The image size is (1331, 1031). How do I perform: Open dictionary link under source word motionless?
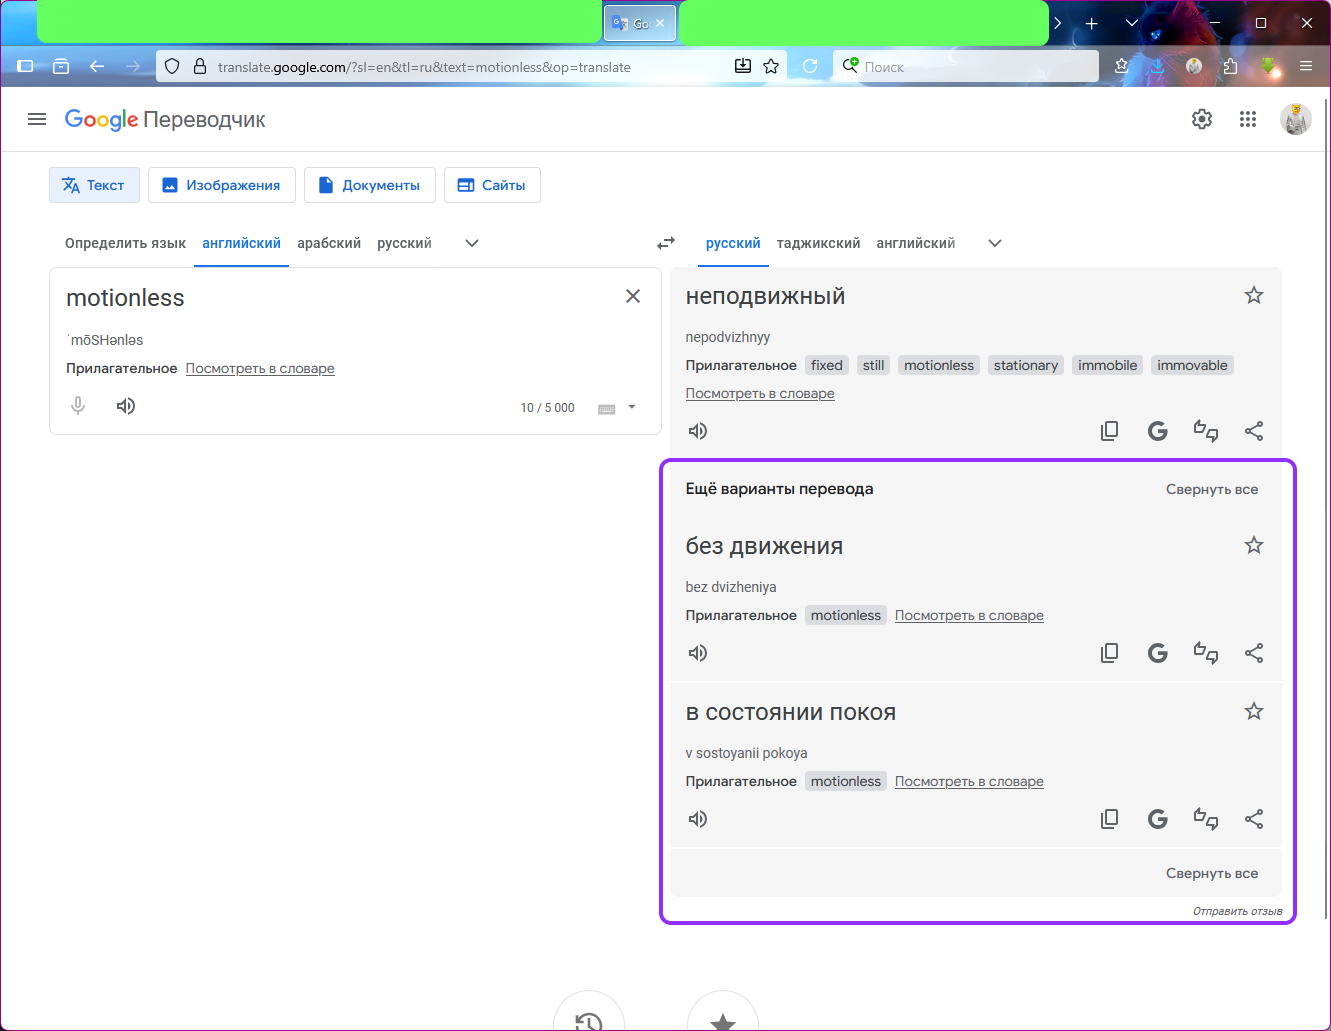260,369
